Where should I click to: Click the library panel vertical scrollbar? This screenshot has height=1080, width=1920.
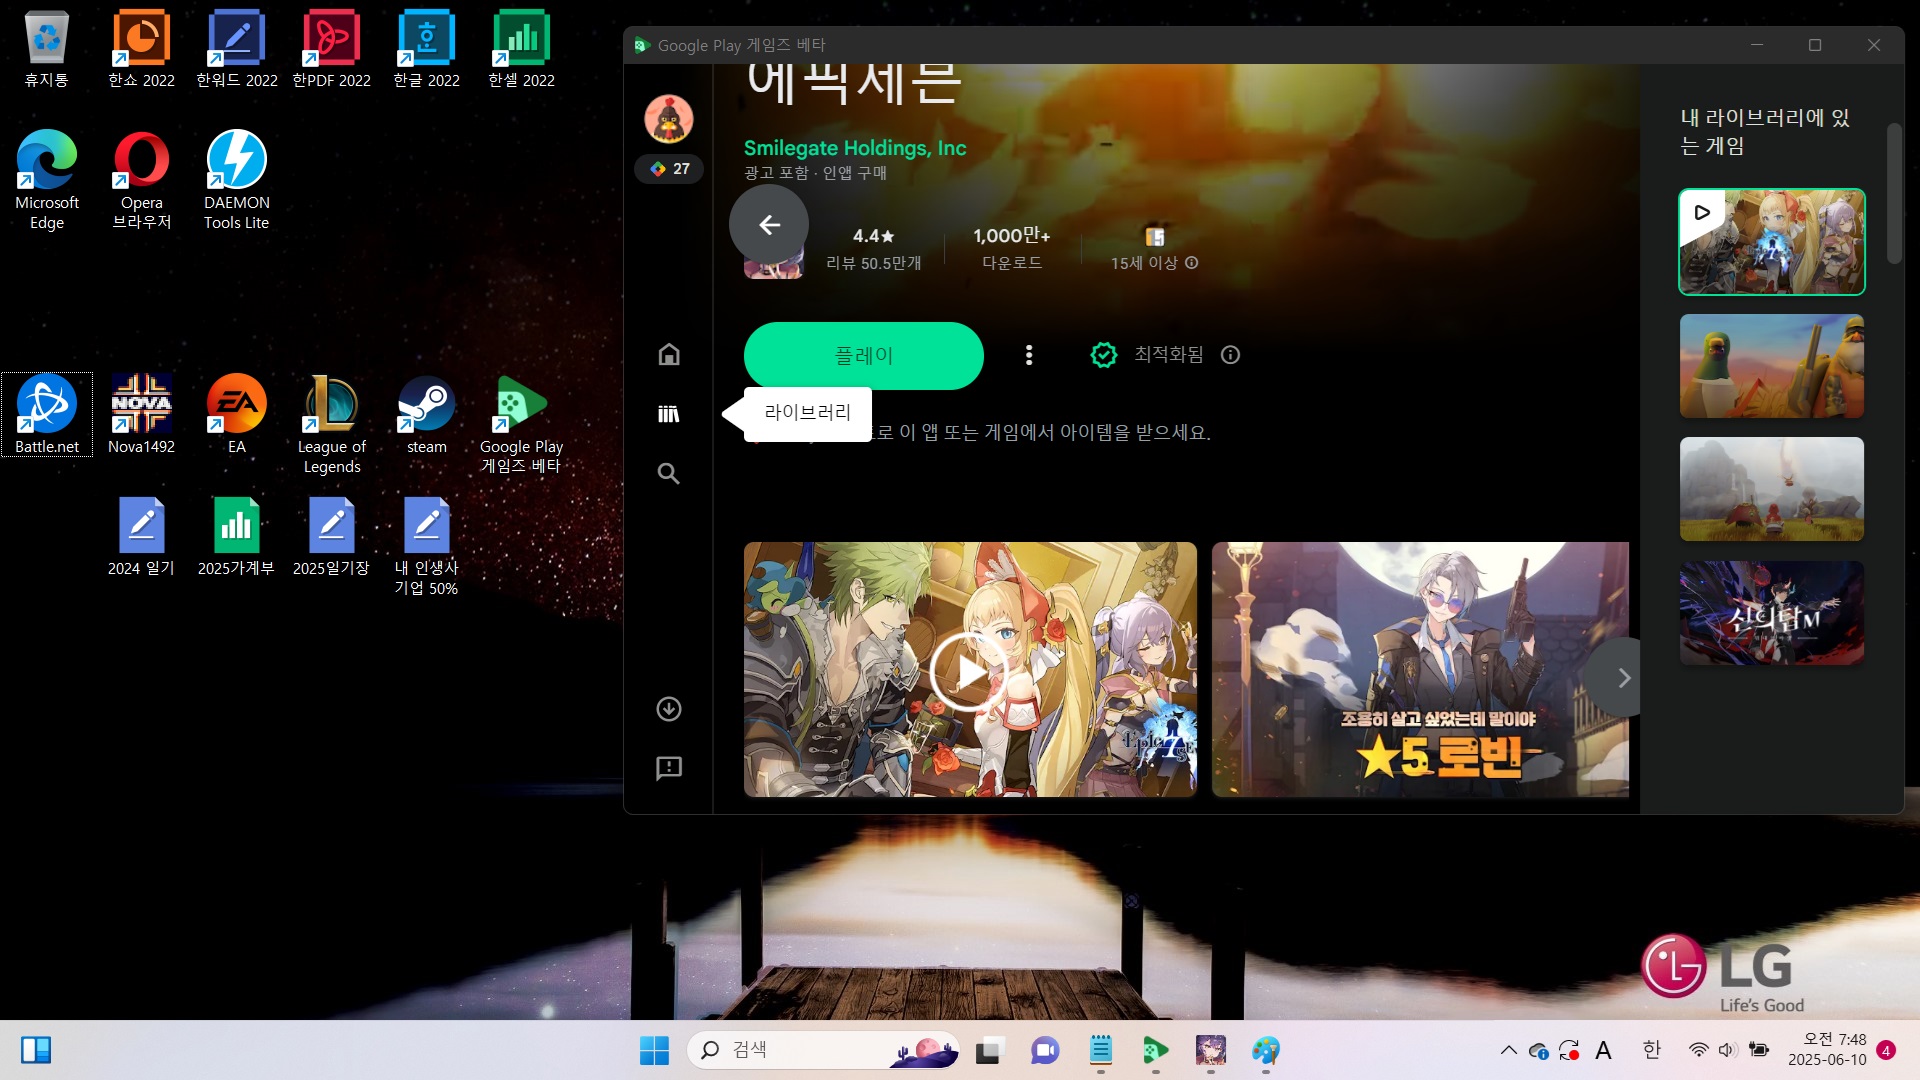(x=1894, y=194)
